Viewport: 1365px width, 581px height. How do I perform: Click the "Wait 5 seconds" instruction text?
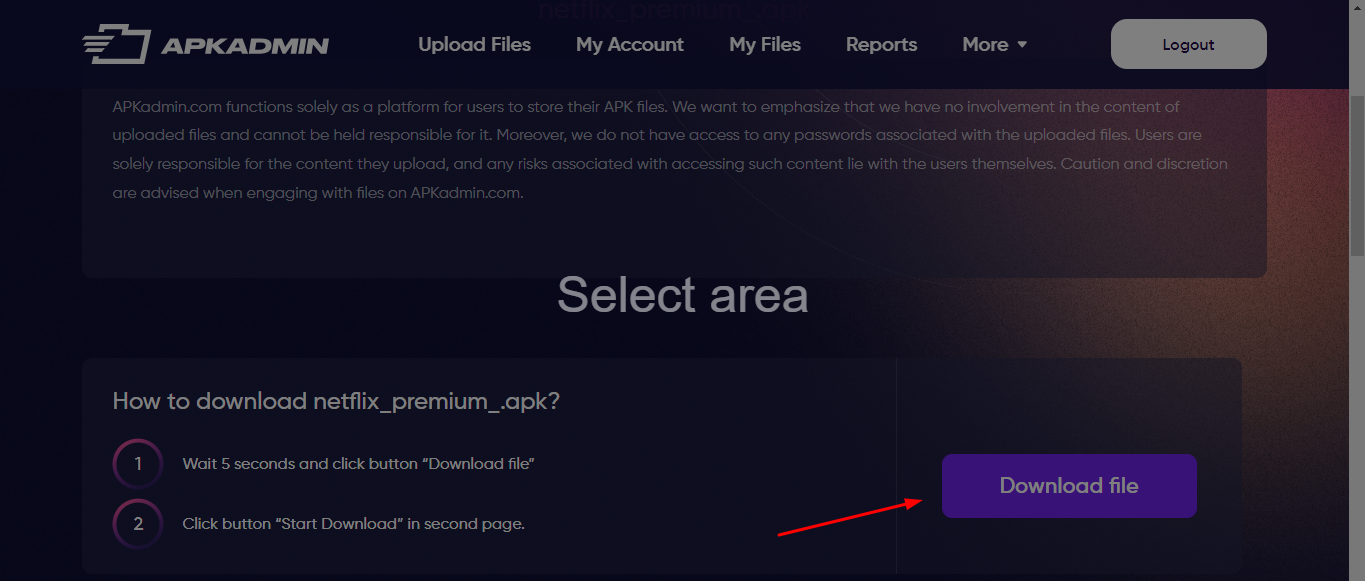point(358,464)
